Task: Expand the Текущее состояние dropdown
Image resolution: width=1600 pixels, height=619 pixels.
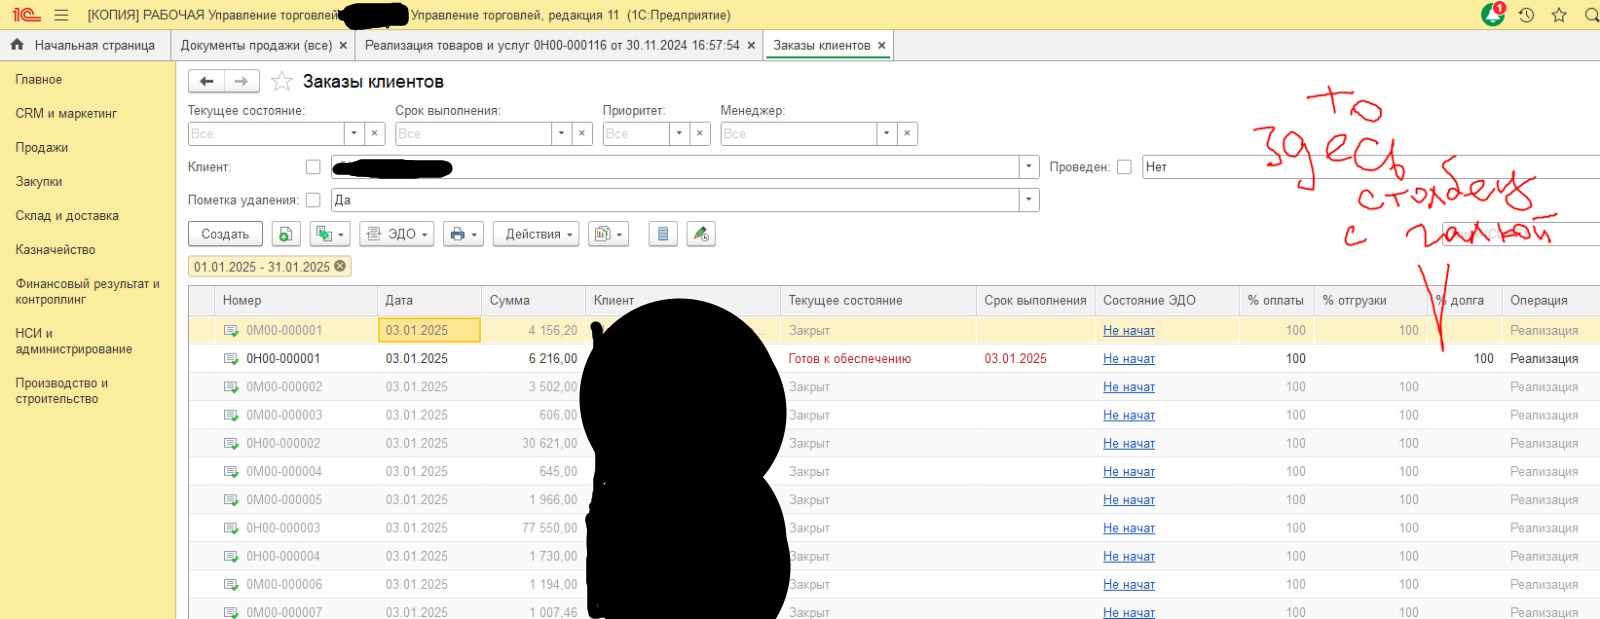Action: 354,133
